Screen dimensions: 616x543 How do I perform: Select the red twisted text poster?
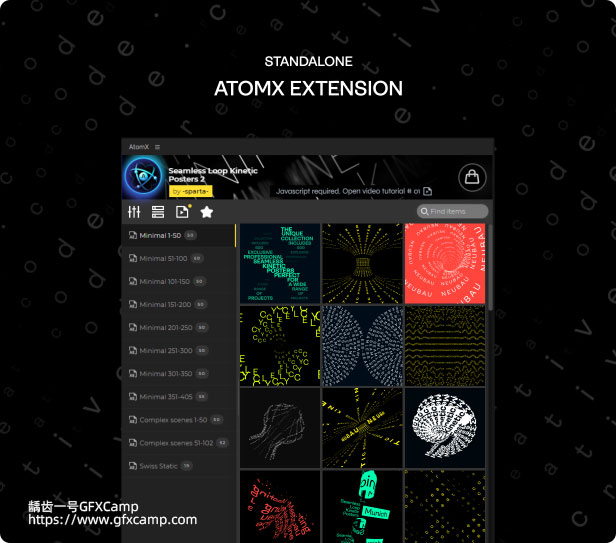pyautogui.click(x=280, y=506)
